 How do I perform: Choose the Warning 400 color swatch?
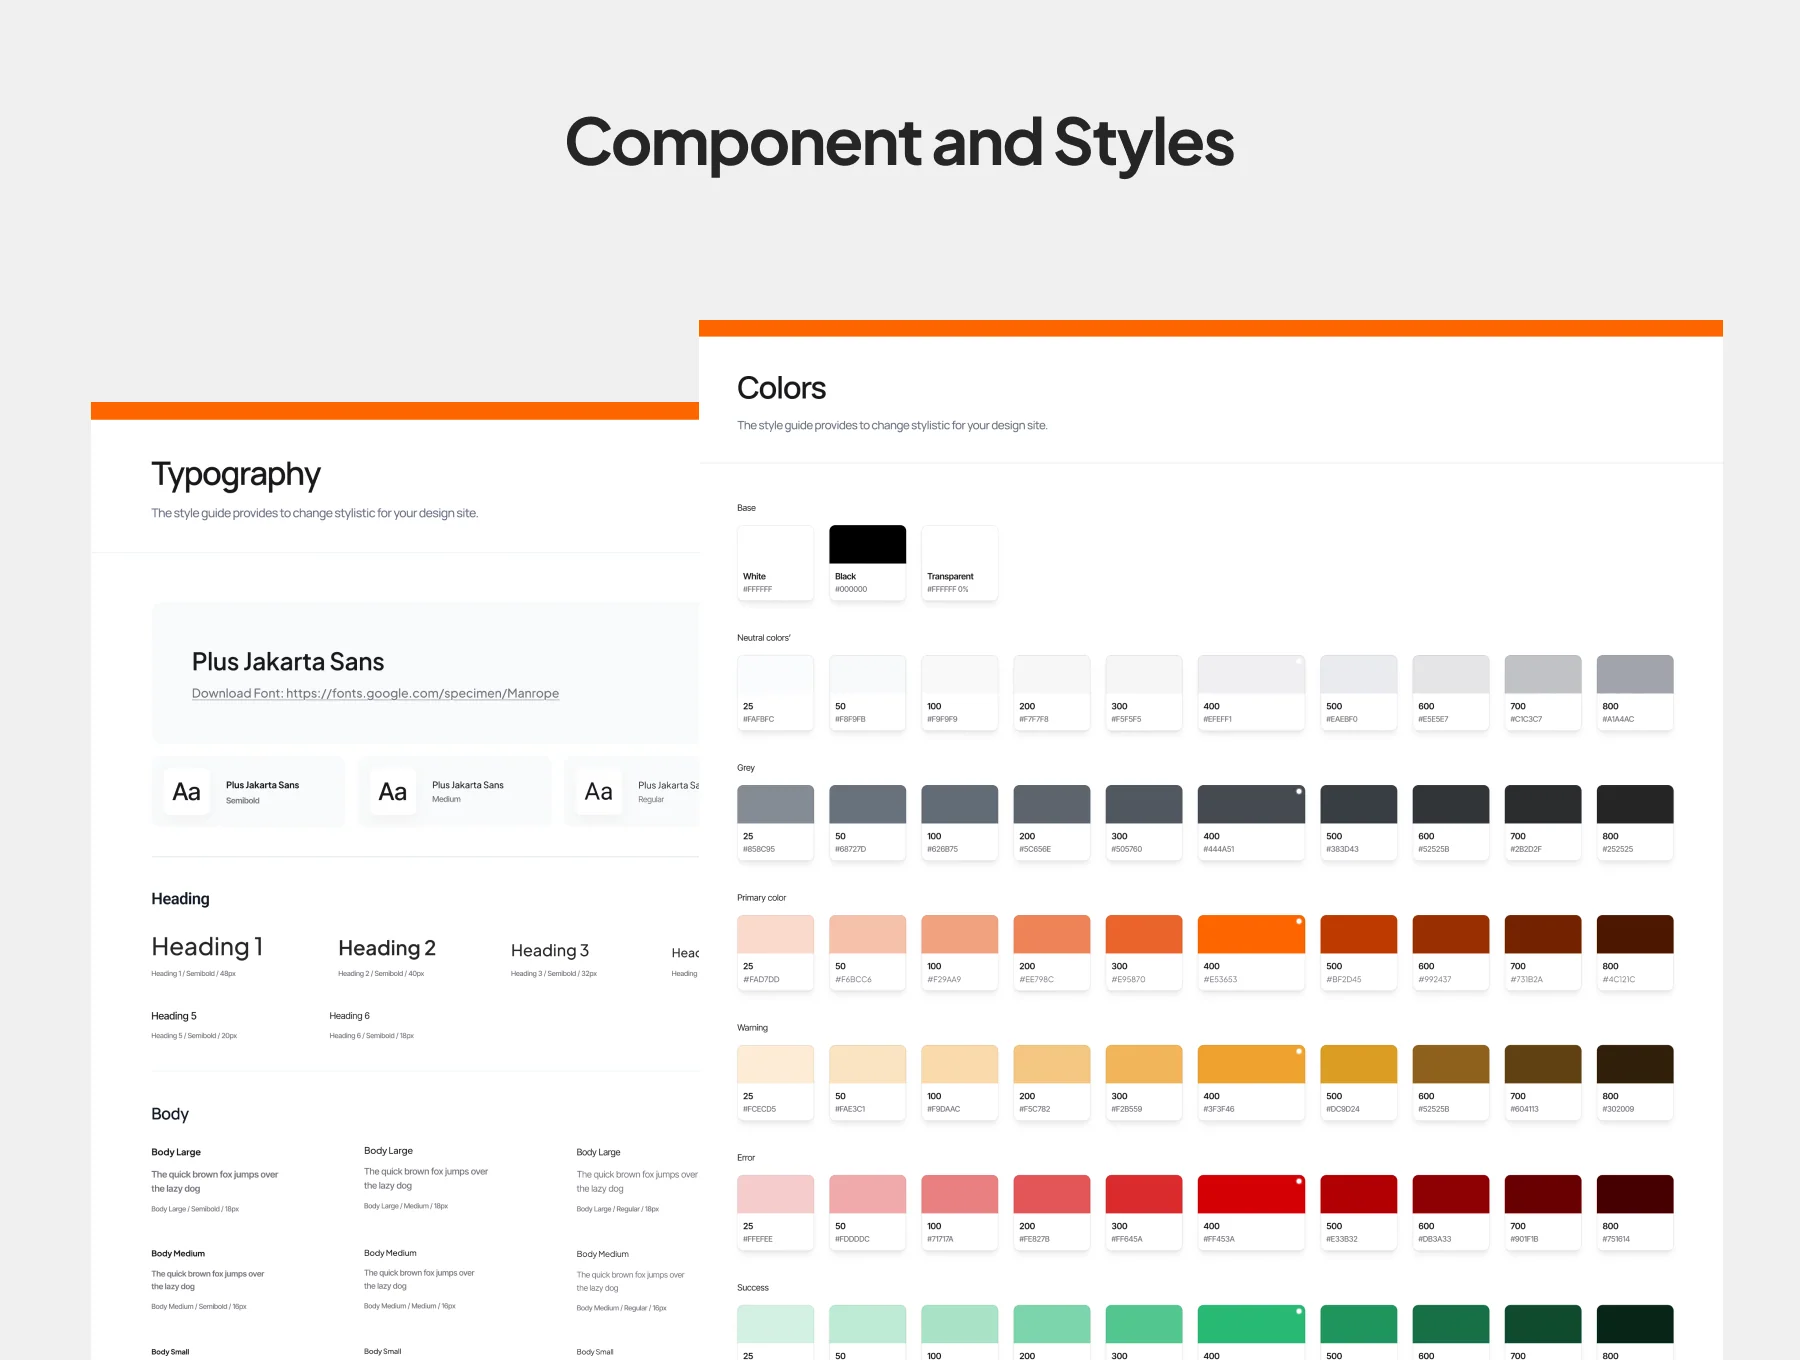click(x=1251, y=1083)
